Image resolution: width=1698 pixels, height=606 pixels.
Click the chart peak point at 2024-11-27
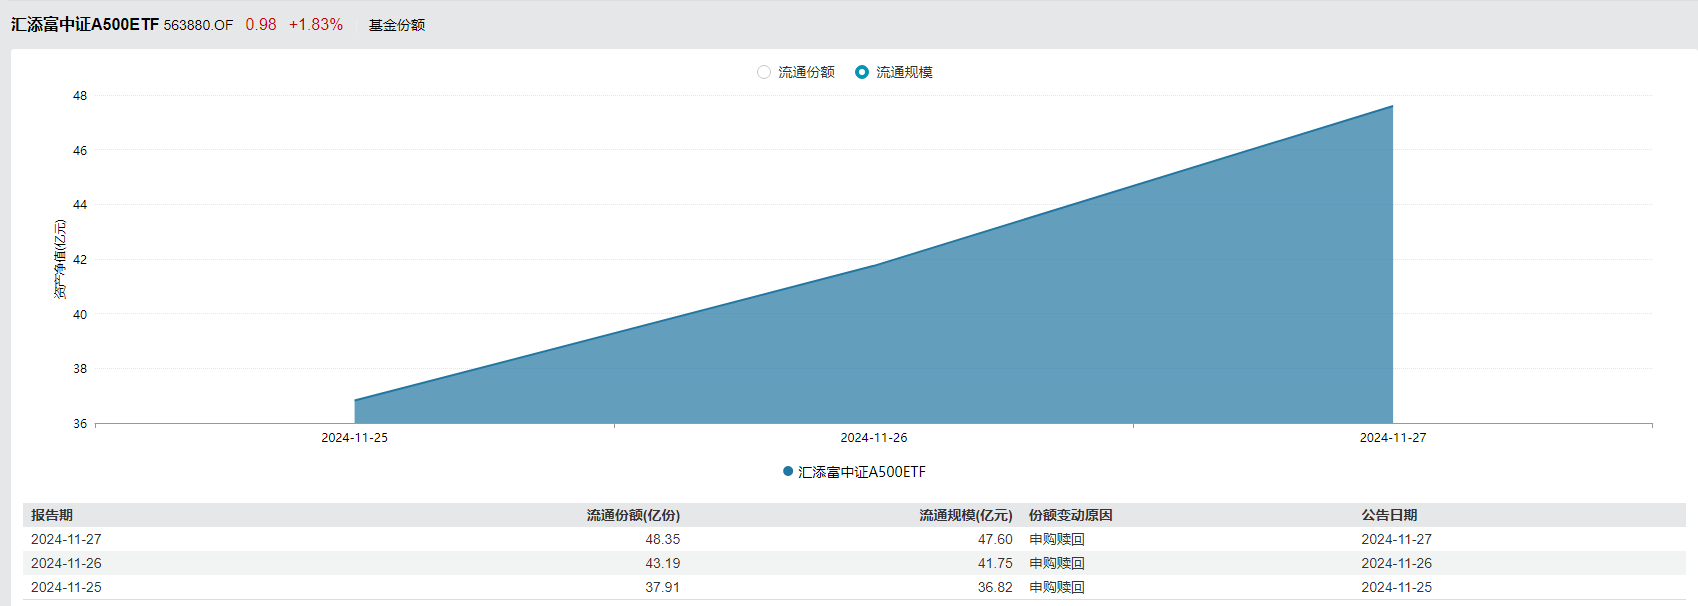click(1392, 106)
